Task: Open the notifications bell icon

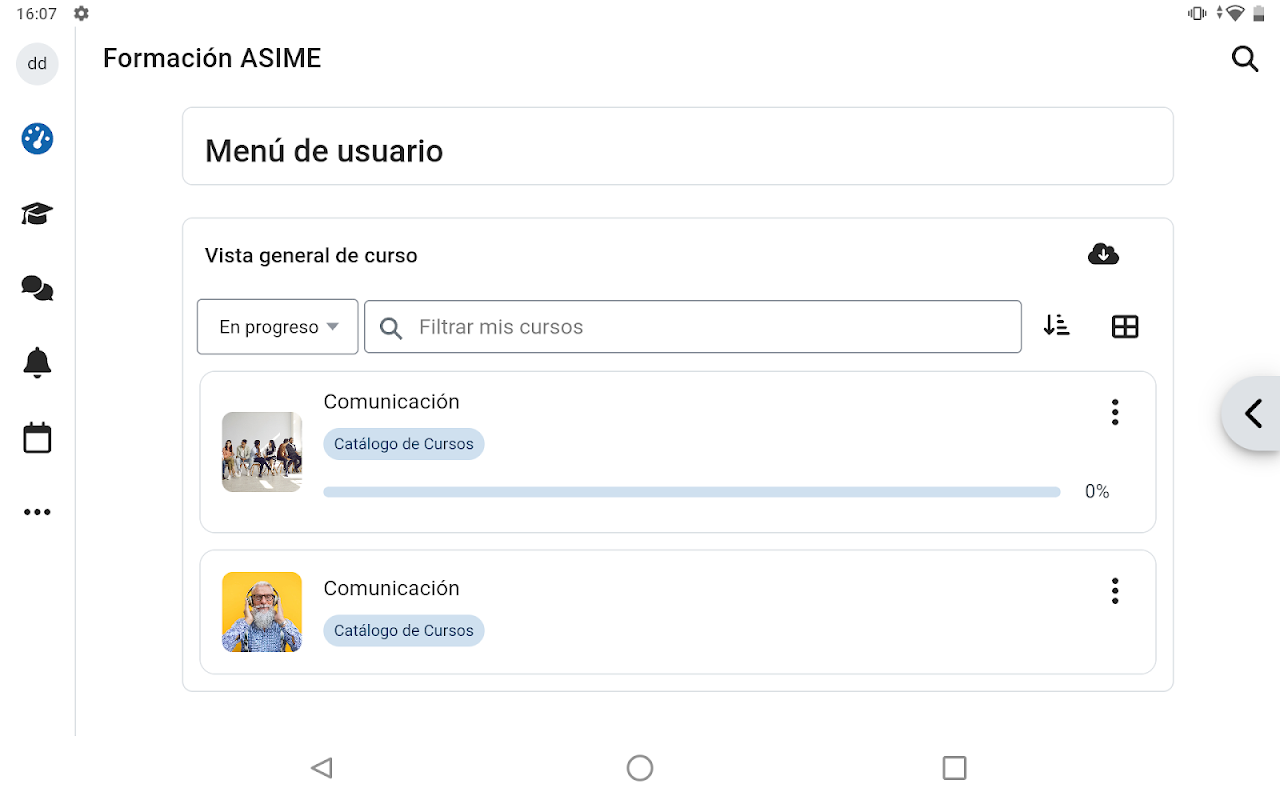Action: [37, 363]
